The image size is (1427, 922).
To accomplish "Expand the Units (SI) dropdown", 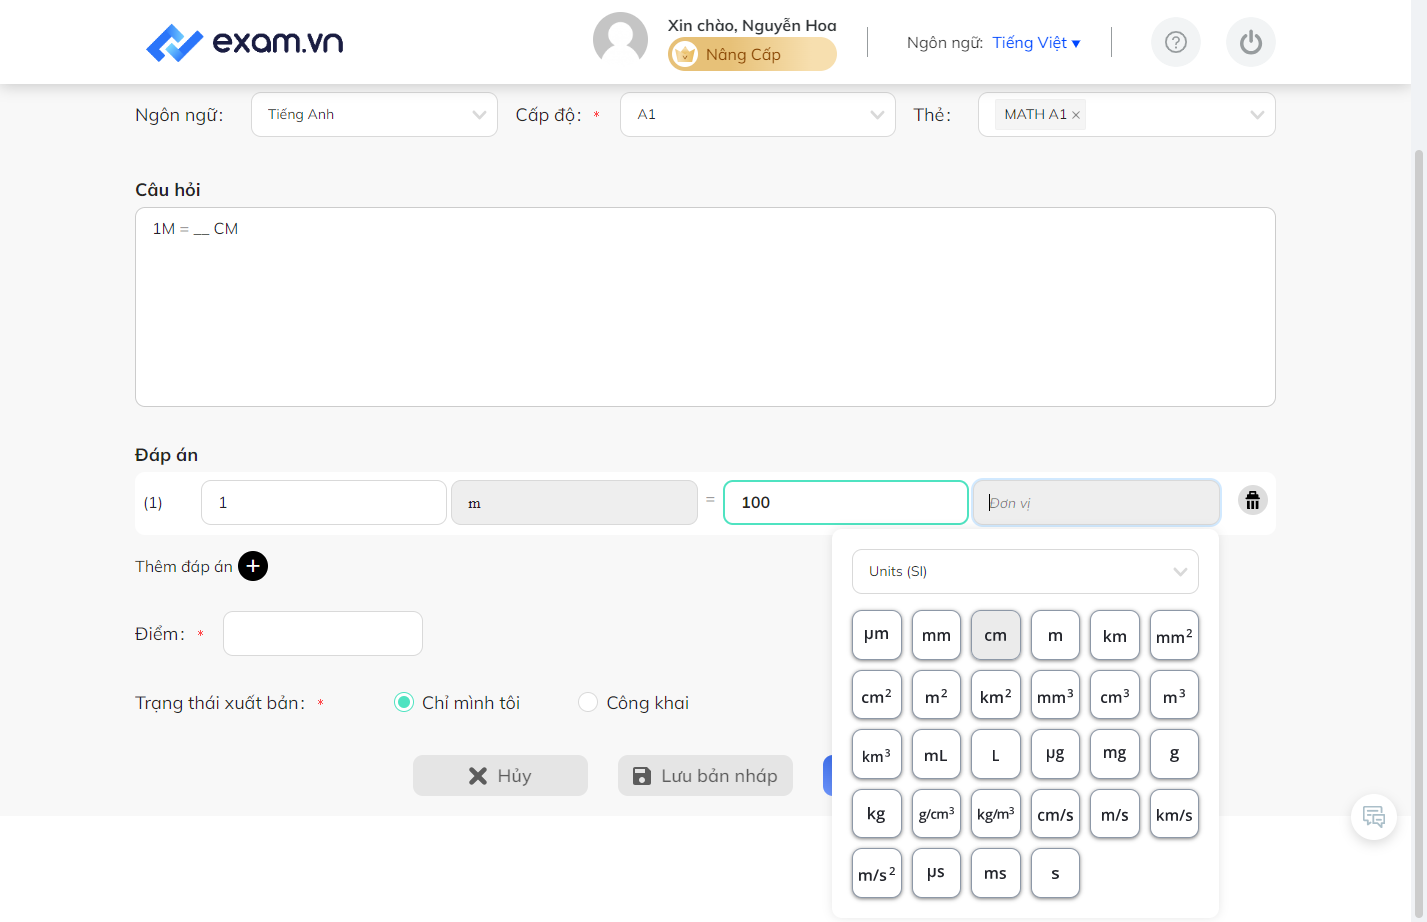I will tap(1025, 571).
